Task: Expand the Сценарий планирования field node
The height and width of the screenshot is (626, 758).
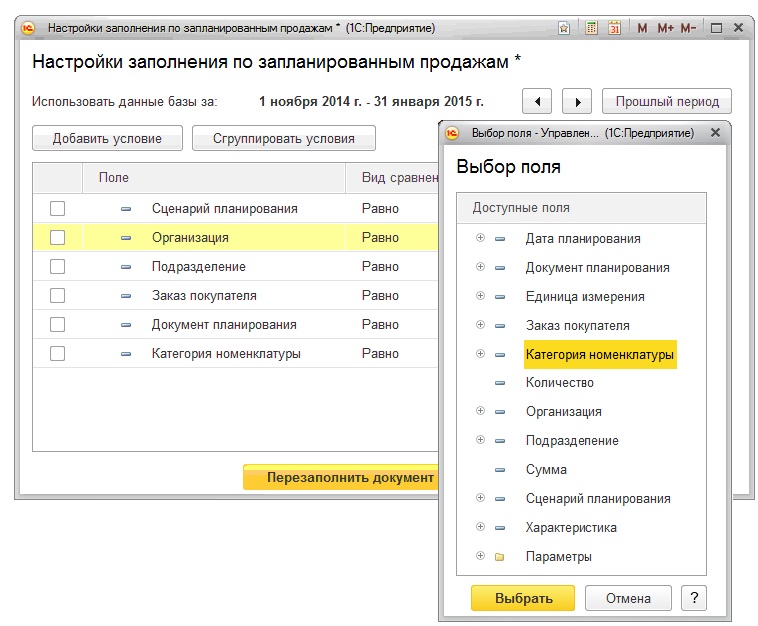Action: click(480, 497)
